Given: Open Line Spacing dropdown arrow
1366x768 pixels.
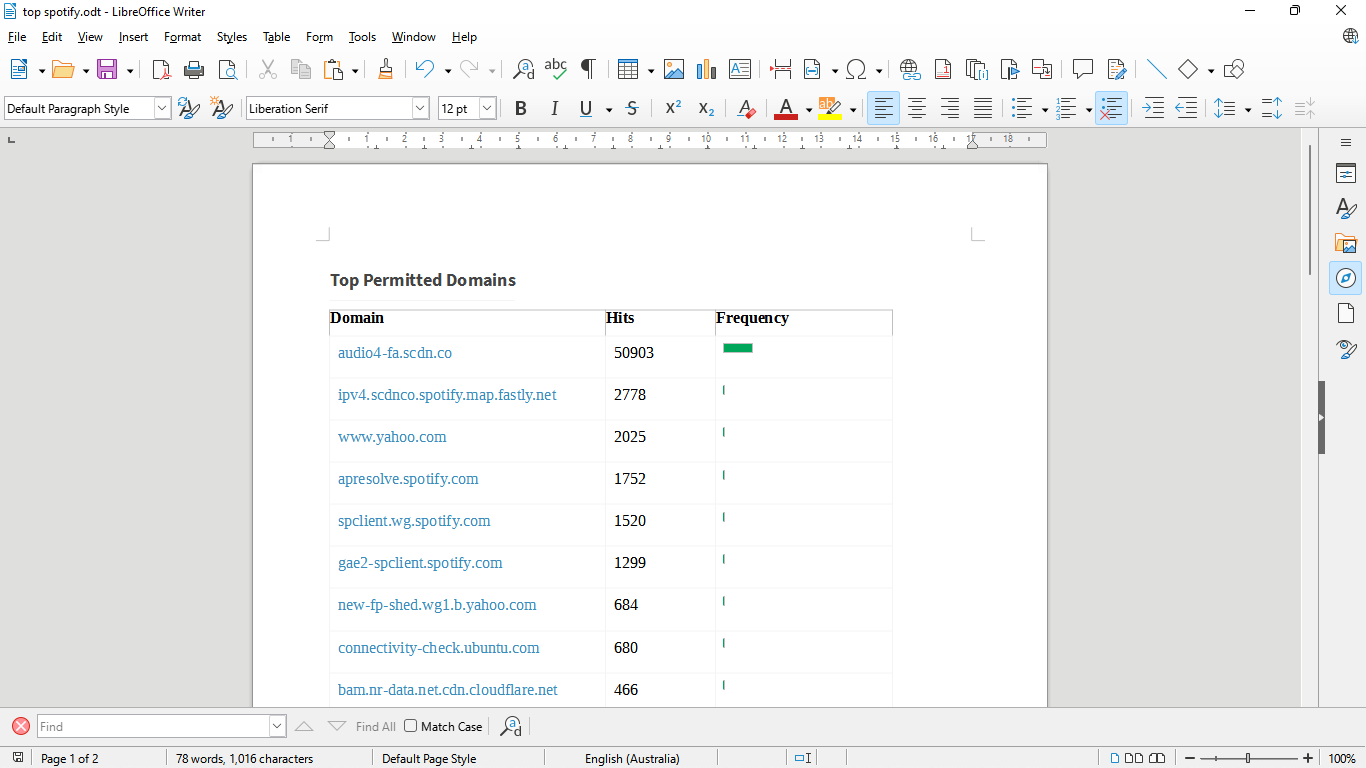Looking at the screenshot, I should pos(1247,109).
